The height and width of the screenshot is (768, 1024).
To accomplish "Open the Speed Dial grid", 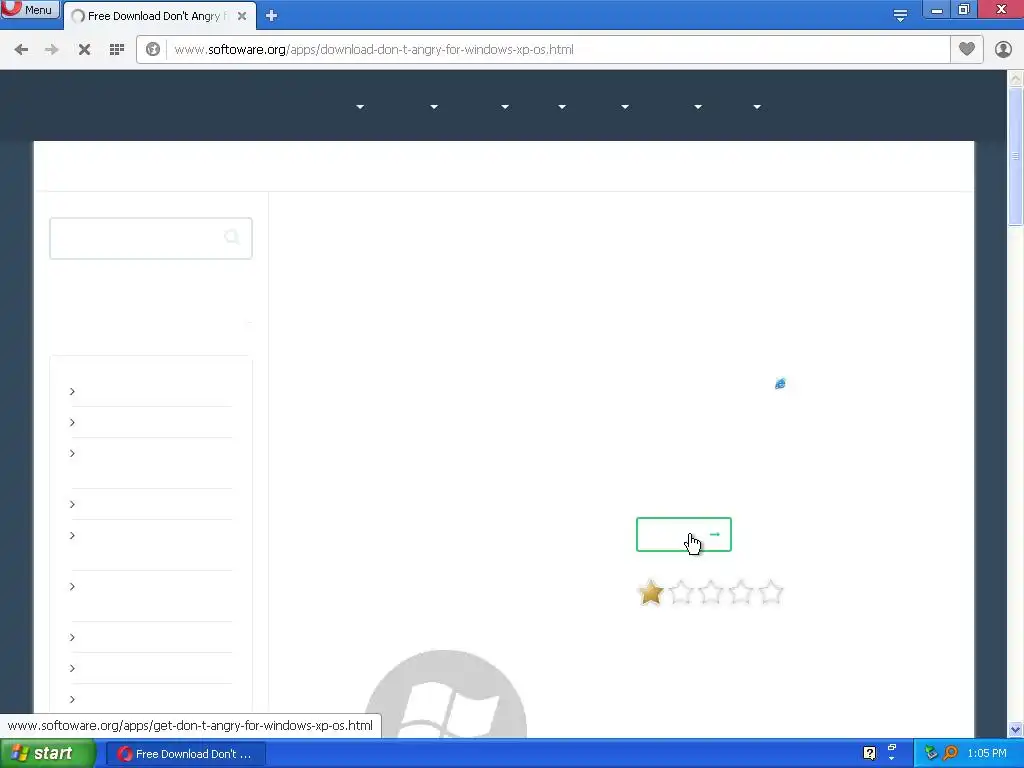I will (117, 50).
